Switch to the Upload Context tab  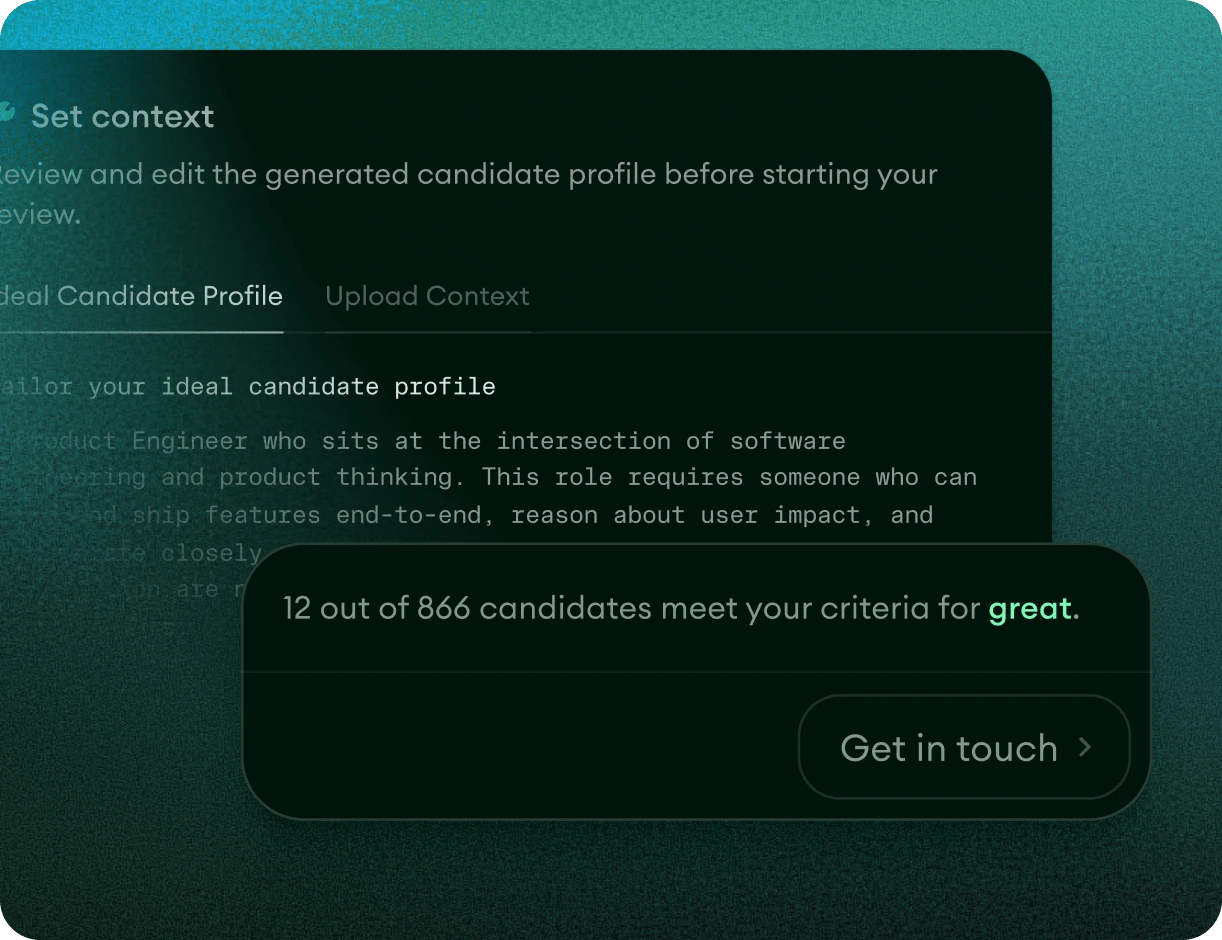tap(427, 296)
